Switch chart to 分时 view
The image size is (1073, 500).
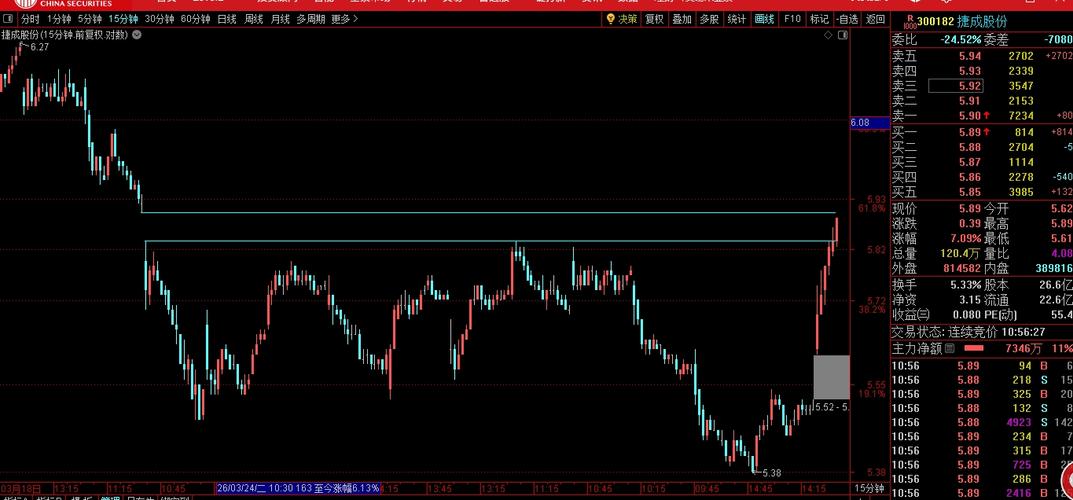coord(29,19)
